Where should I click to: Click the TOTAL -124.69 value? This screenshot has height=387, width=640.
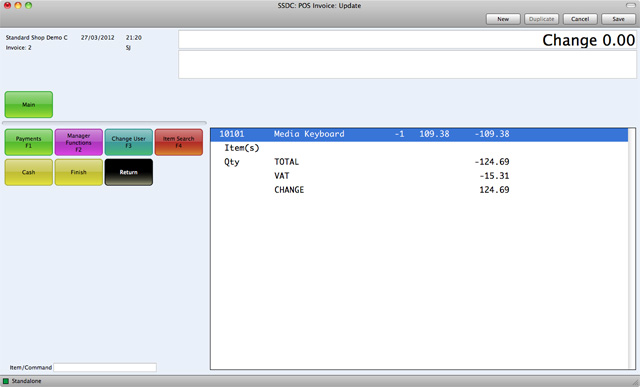pyautogui.click(x=492, y=162)
